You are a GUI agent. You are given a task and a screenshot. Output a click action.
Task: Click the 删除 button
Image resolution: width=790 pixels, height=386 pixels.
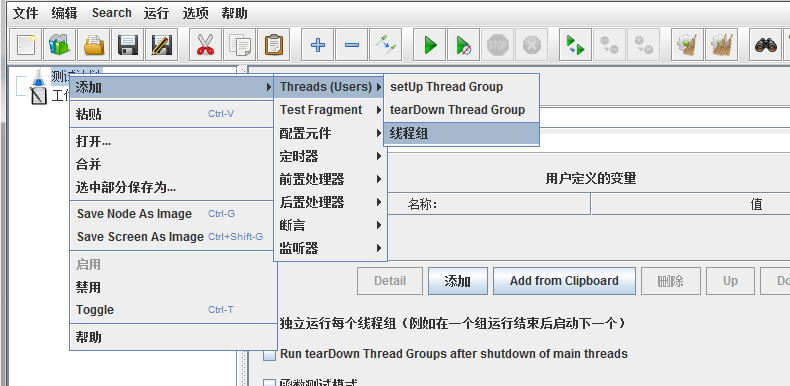pyautogui.click(x=671, y=281)
